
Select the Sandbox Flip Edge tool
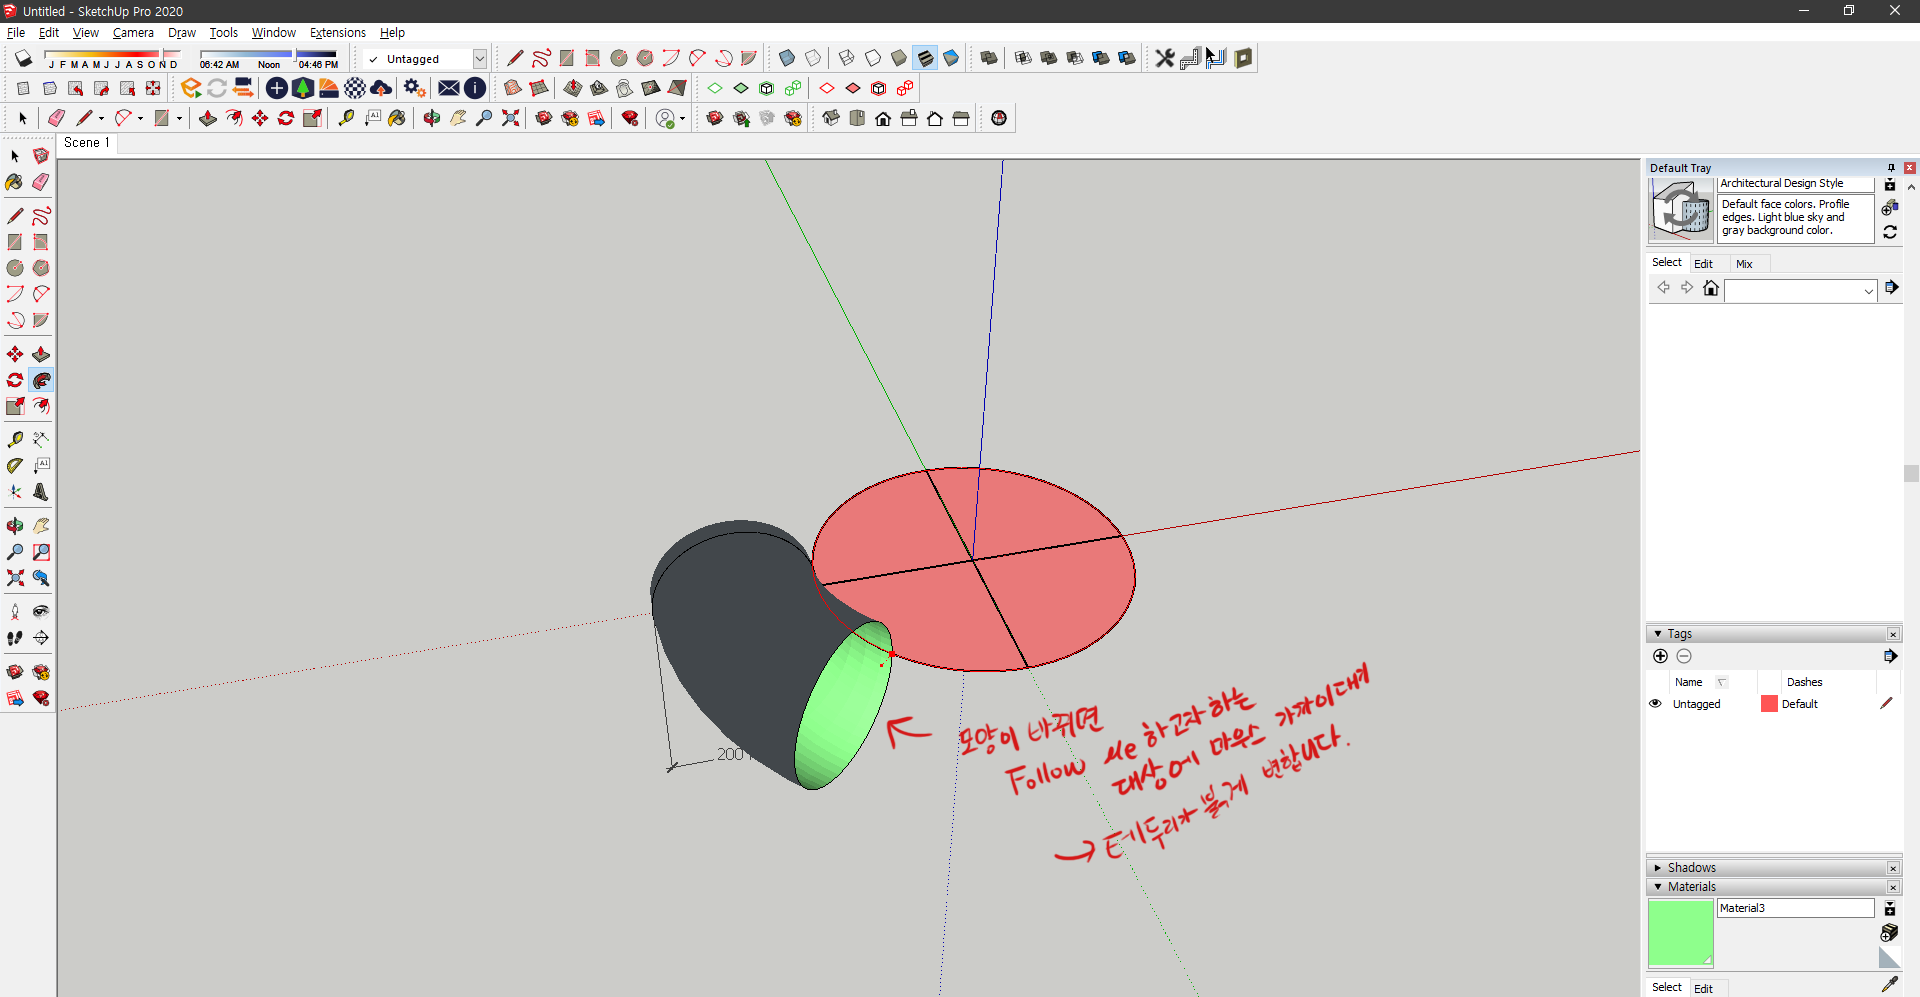677,88
